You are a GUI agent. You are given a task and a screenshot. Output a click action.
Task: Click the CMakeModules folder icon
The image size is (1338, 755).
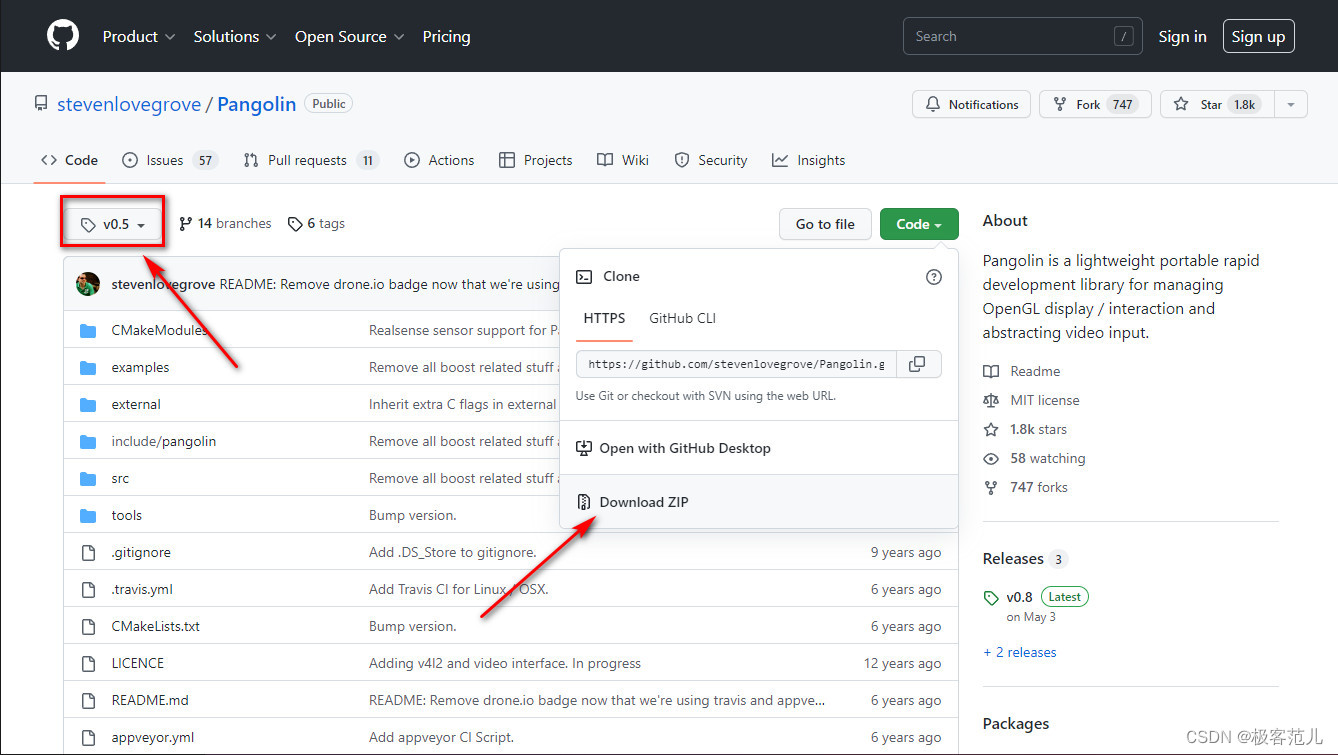(88, 331)
